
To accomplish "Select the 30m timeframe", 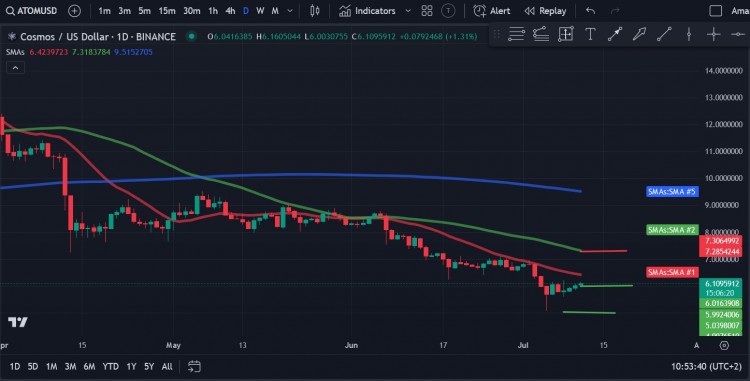I will pyautogui.click(x=191, y=11).
